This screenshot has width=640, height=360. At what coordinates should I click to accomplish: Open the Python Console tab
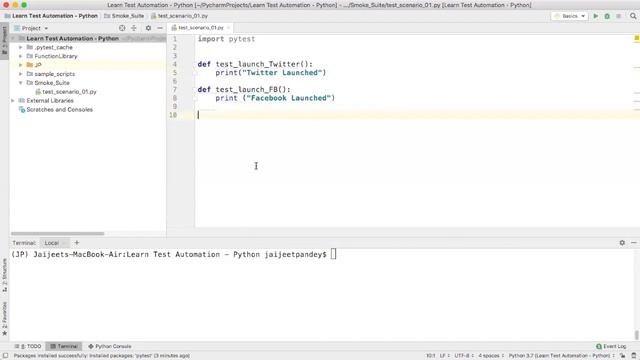pyautogui.click(x=109, y=346)
